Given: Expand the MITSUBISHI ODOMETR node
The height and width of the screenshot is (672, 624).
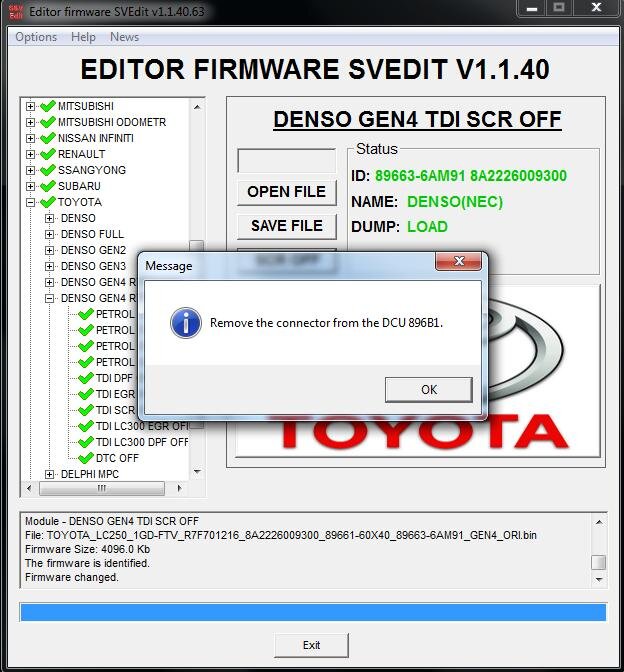Looking at the screenshot, I should coord(30,122).
